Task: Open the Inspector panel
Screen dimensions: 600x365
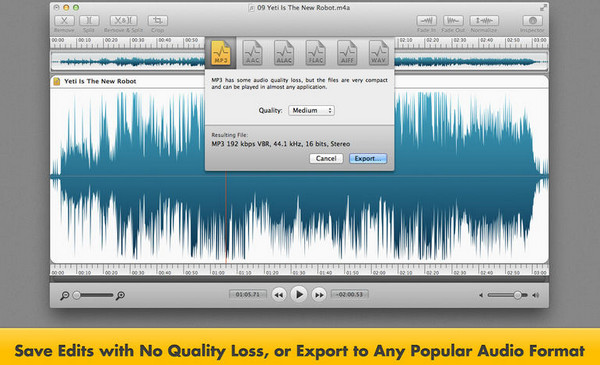Action: click(532, 21)
